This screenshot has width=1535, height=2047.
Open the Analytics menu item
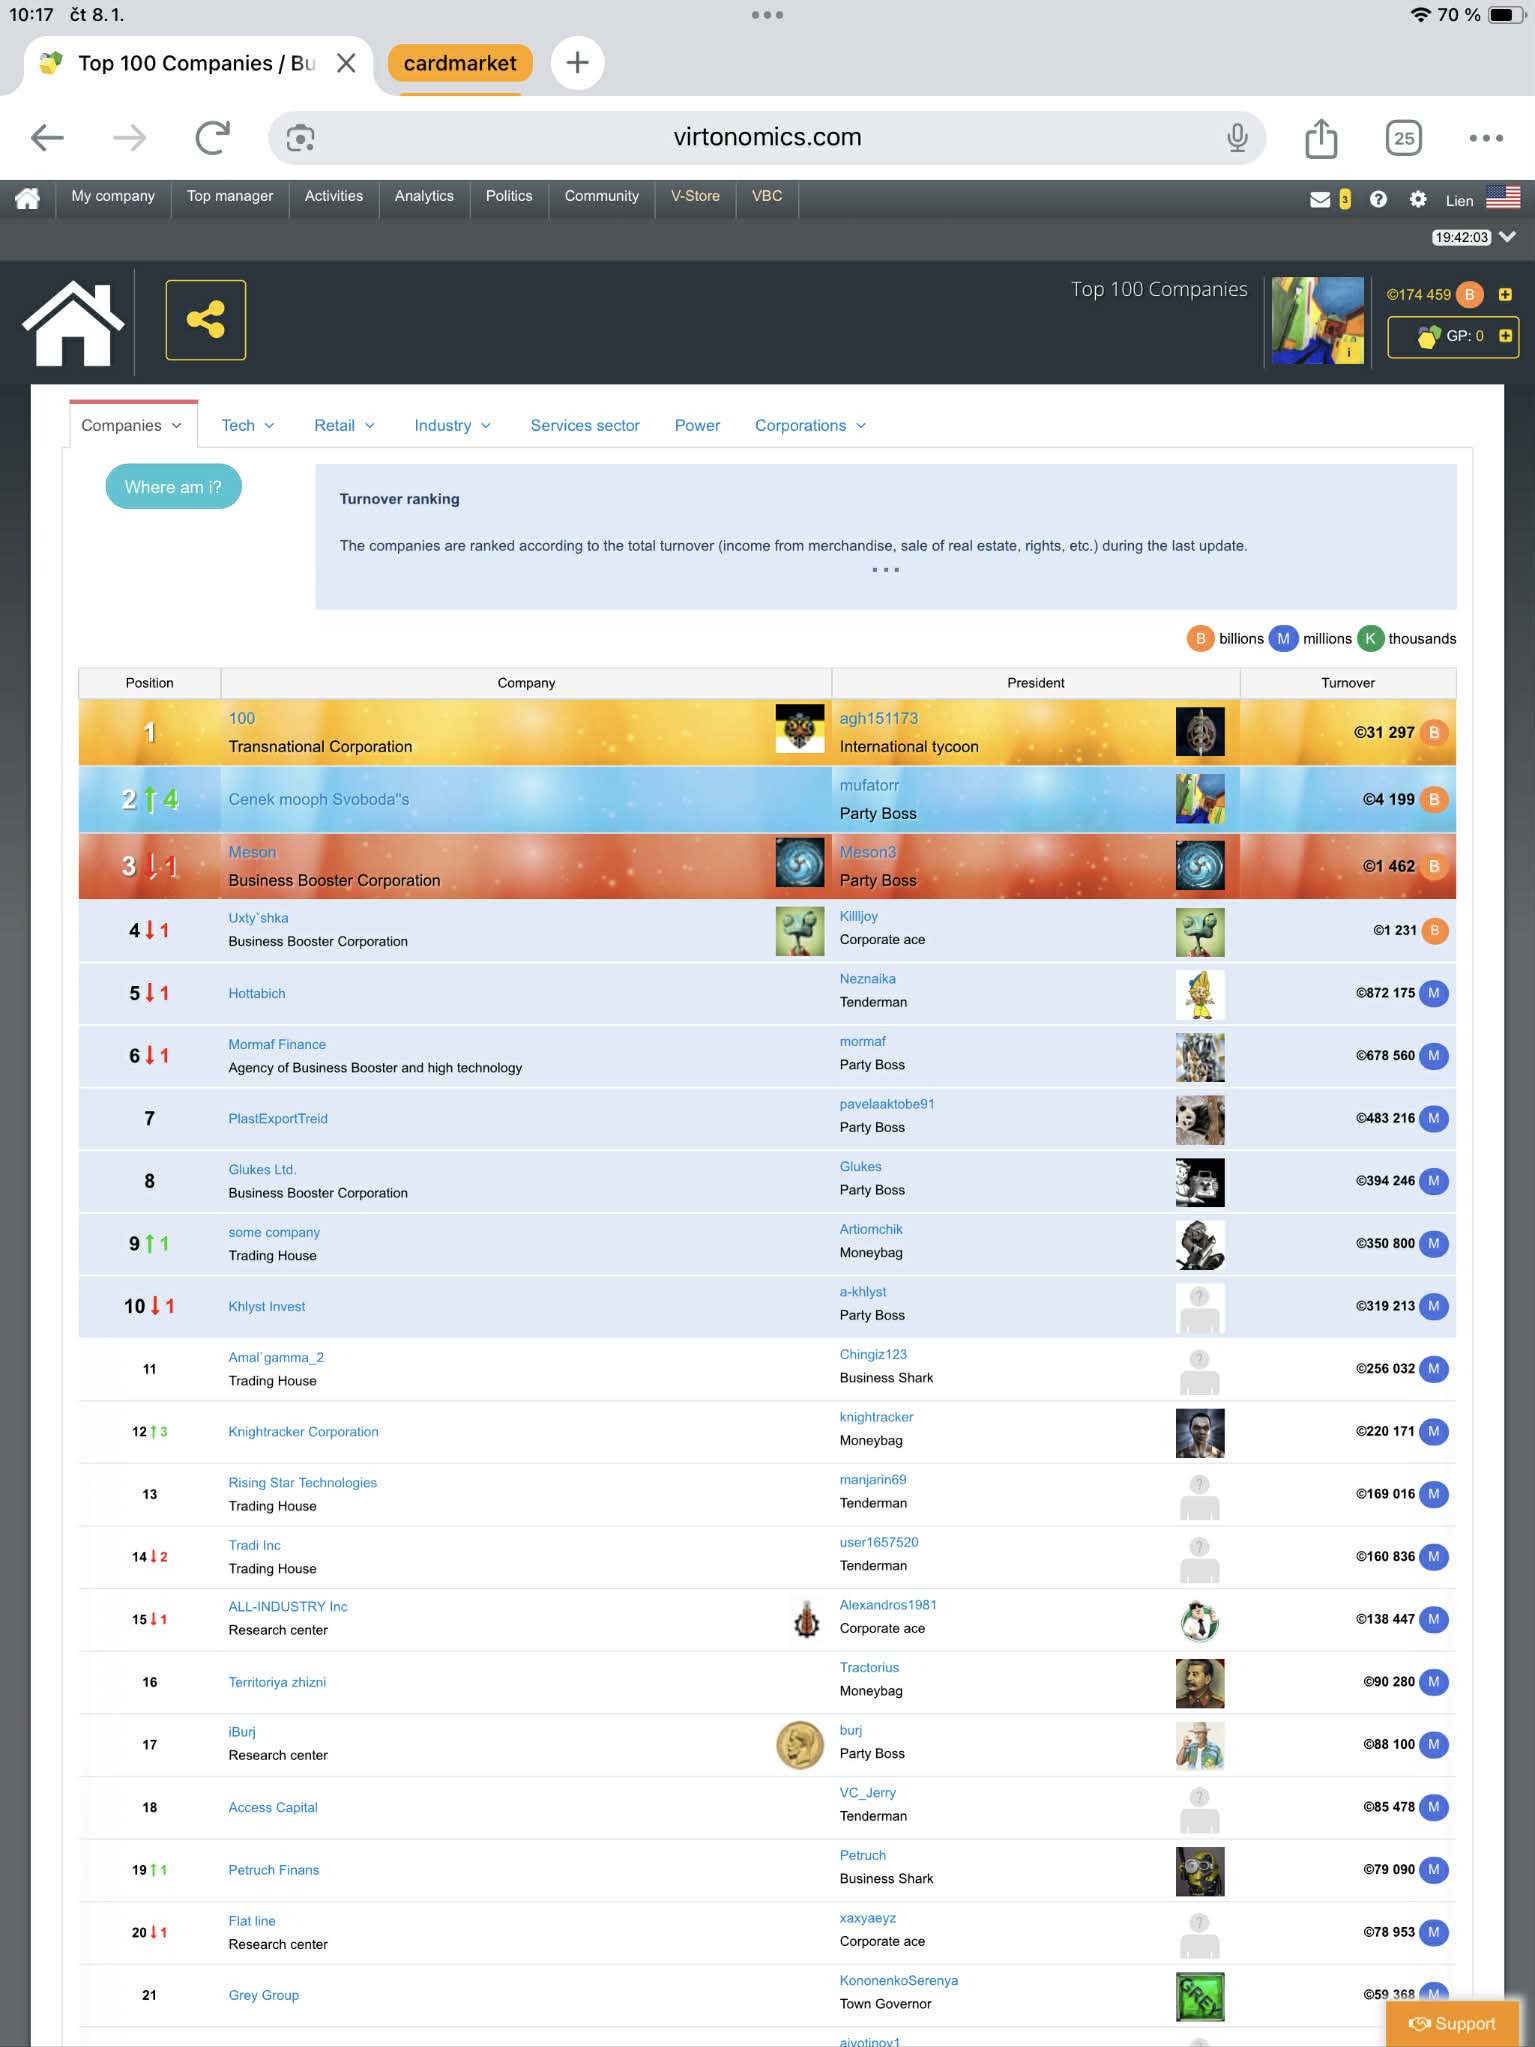pyautogui.click(x=424, y=196)
